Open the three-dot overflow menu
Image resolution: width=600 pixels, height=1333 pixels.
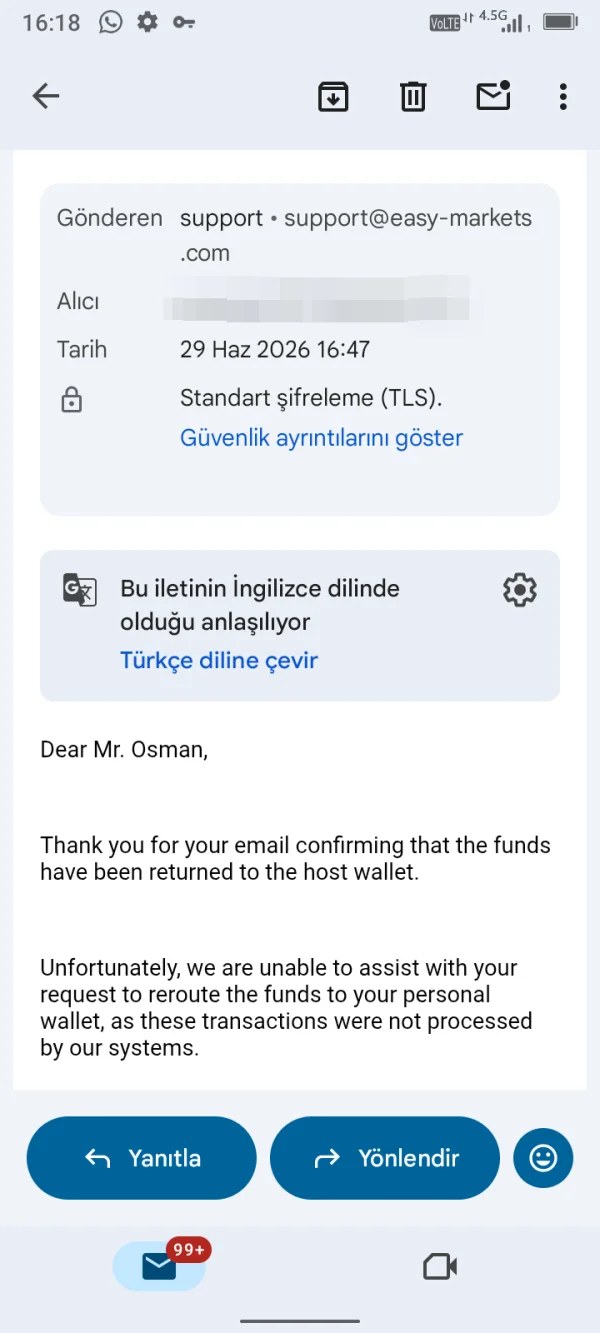[563, 96]
